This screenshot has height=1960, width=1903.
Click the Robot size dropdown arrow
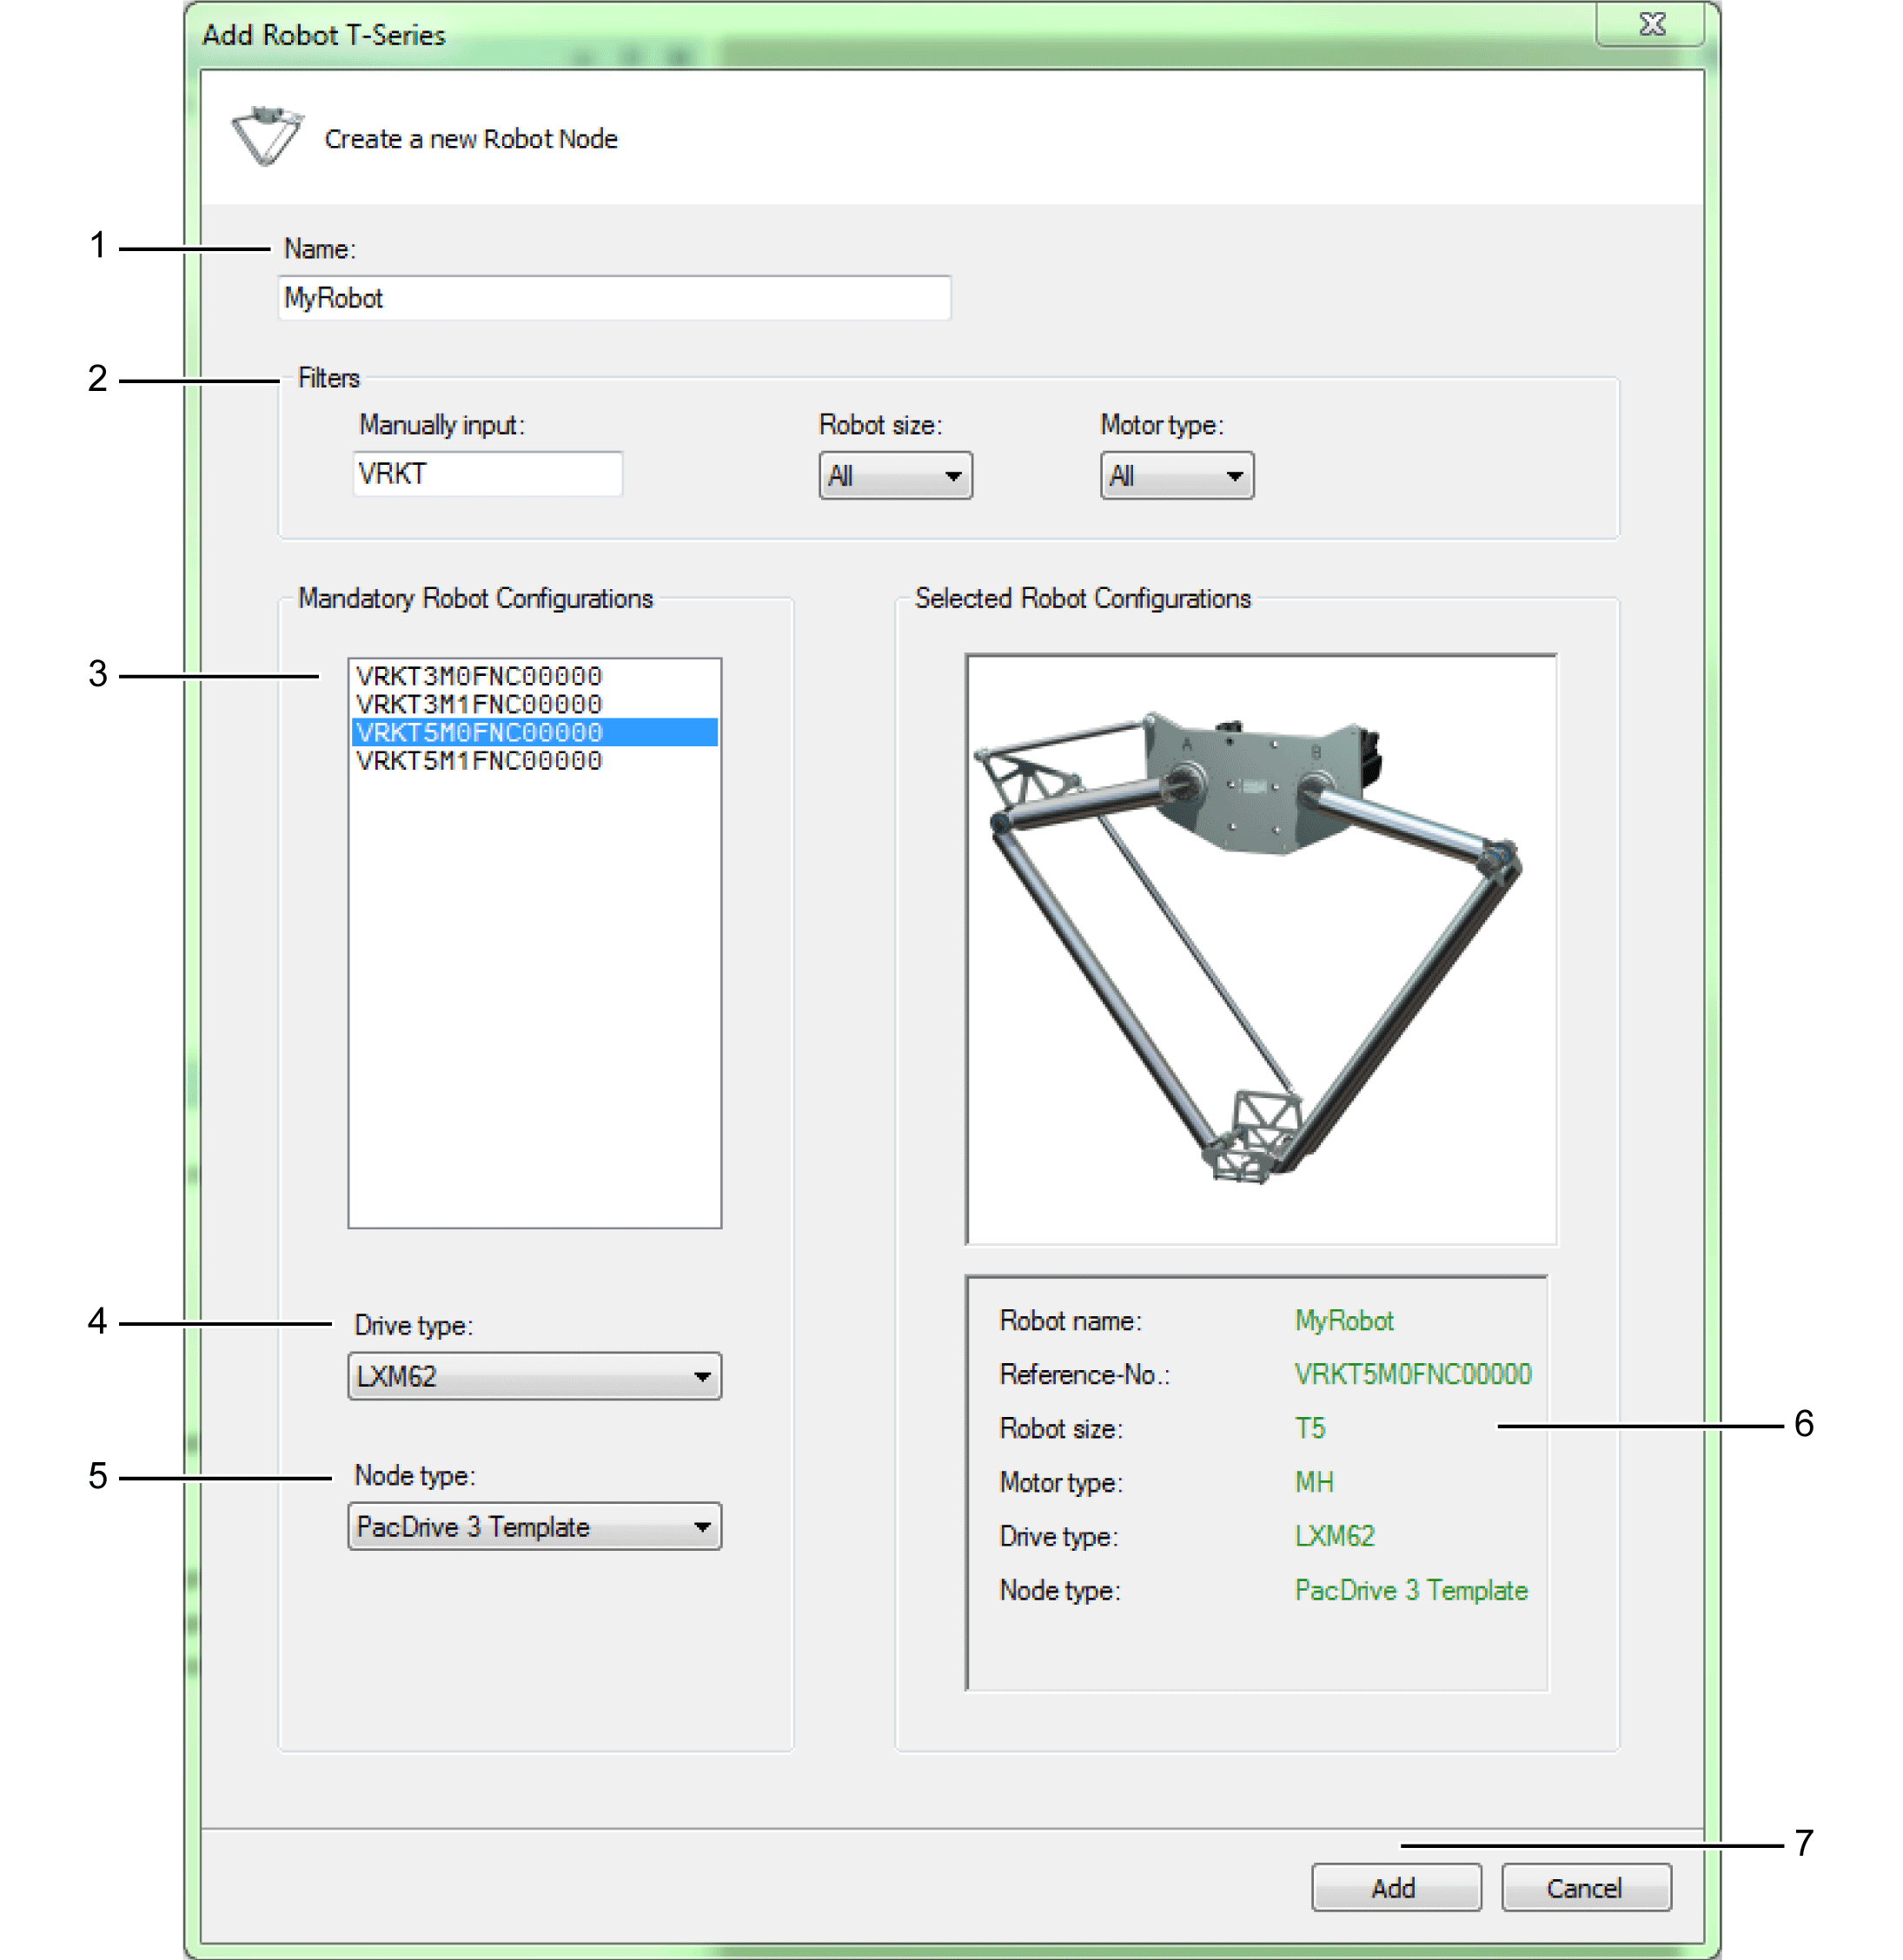click(x=953, y=476)
